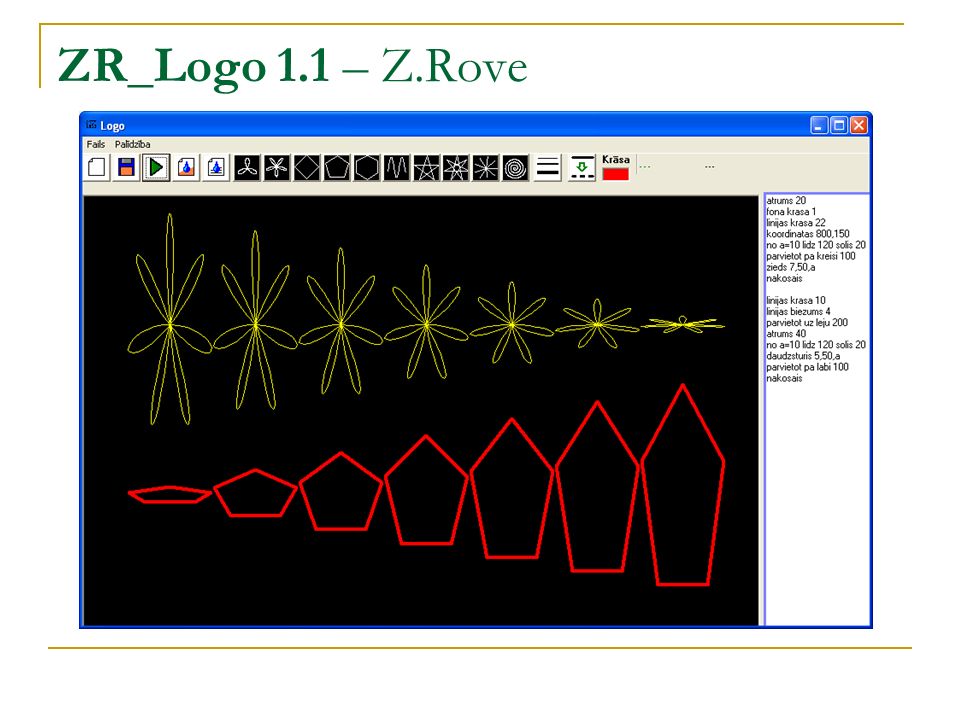The width and height of the screenshot is (960, 720).
Task: Close the Logo window
Action: click(x=859, y=126)
